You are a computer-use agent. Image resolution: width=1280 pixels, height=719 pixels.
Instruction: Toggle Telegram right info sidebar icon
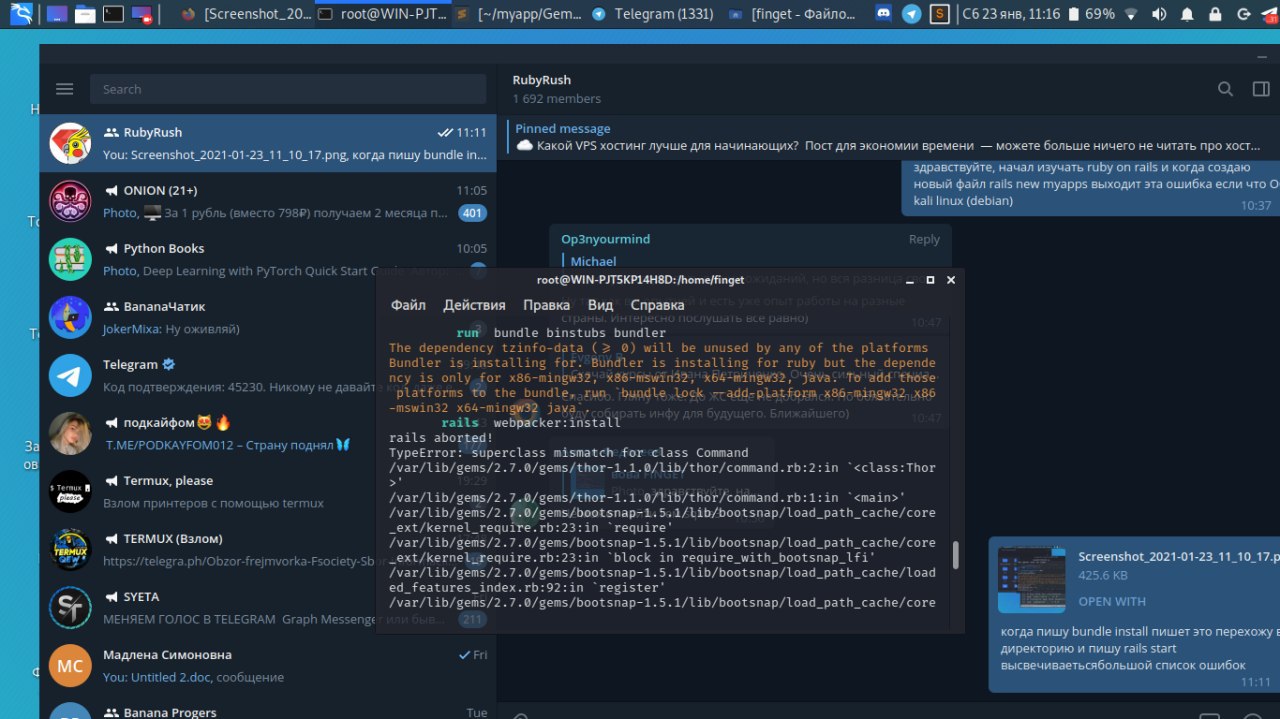coord(1261,89)
